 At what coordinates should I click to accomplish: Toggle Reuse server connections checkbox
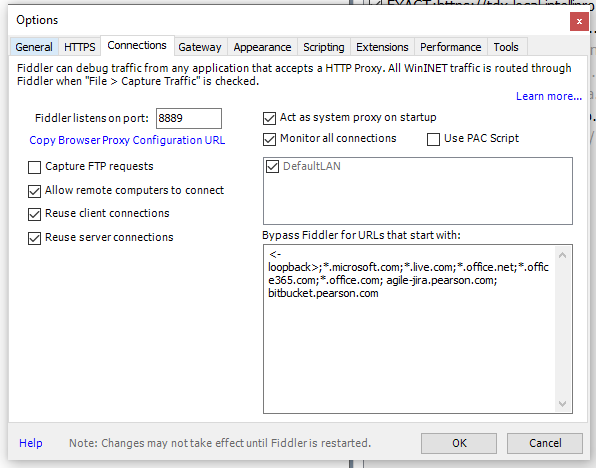34,238
